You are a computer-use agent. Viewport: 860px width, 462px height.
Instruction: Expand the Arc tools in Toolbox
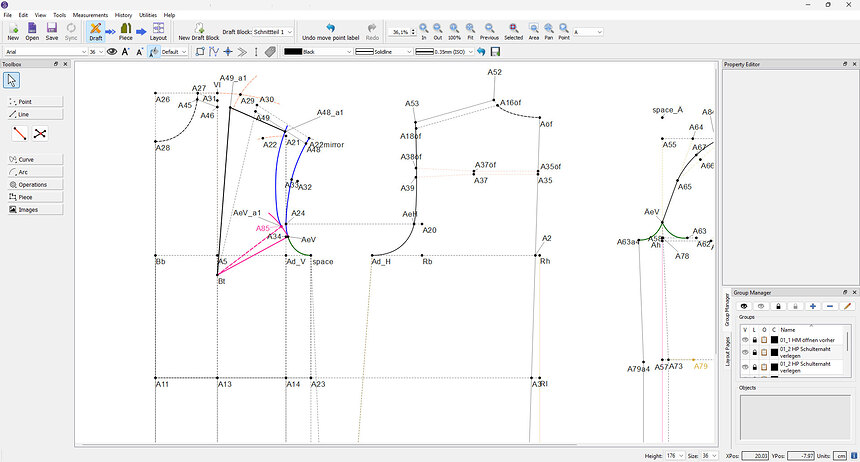[x=36, y=172]
